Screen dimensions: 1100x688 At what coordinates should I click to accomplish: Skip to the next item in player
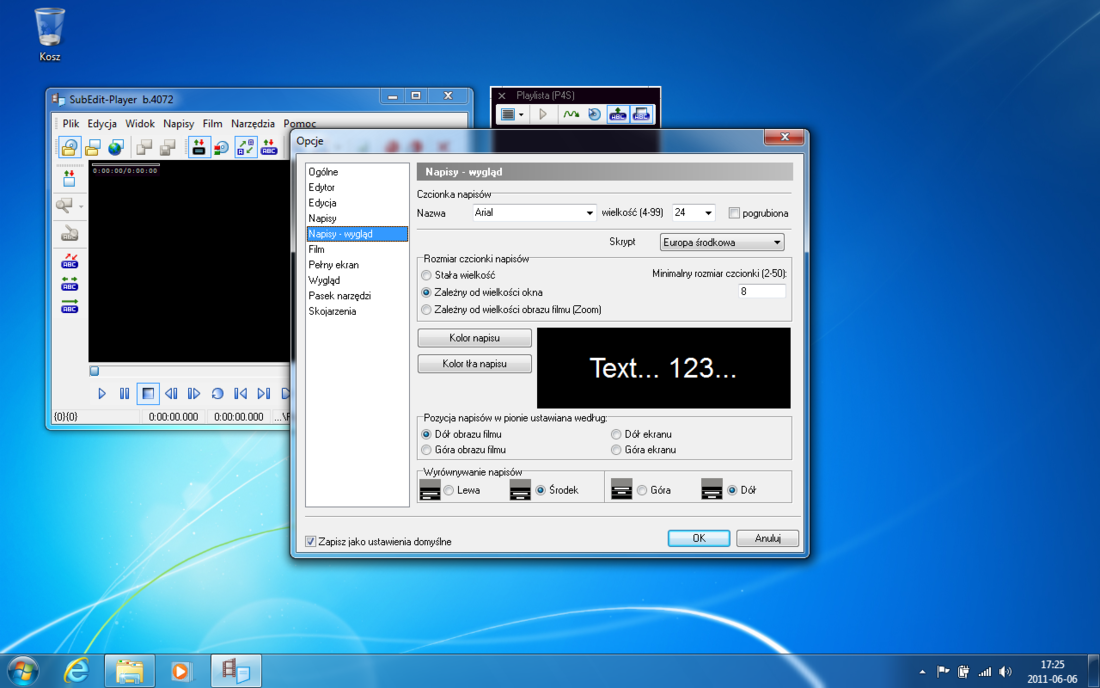(x=264, y=393)
